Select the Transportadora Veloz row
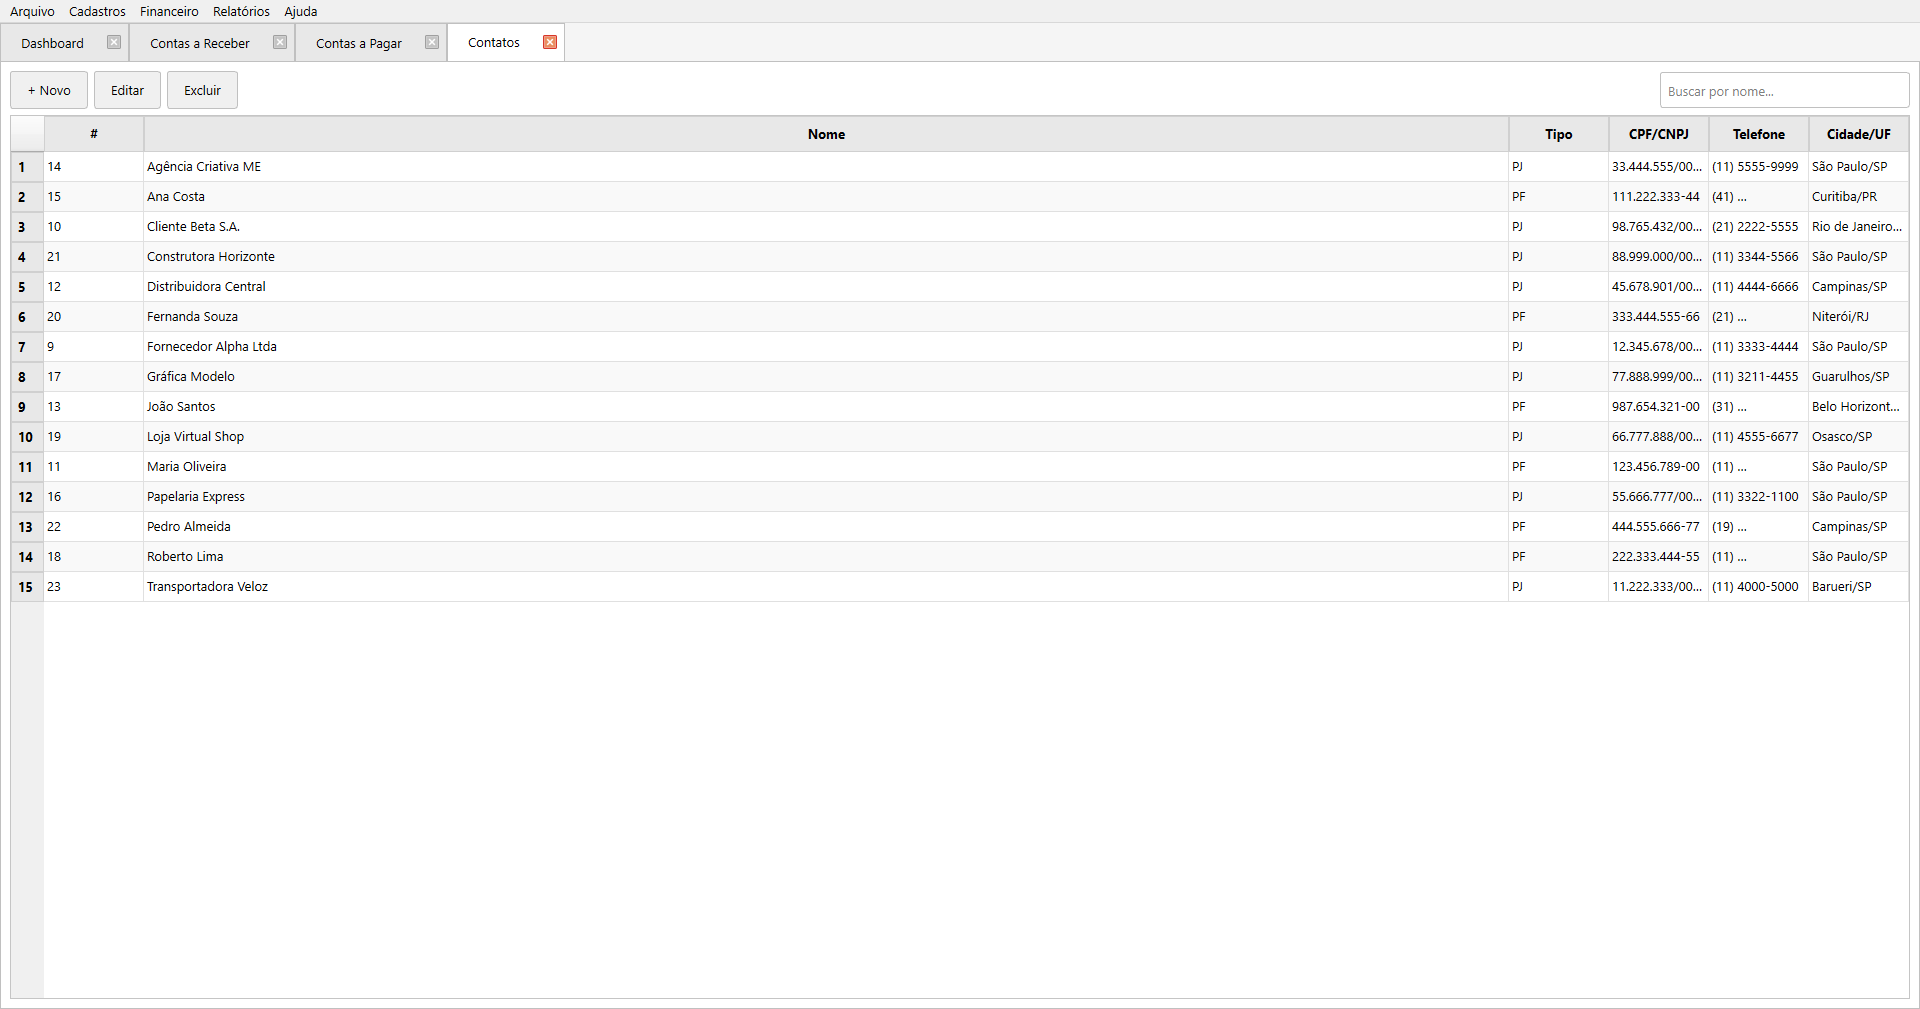The width and height of the screenshot is (1920, 1009). point(207,587)
